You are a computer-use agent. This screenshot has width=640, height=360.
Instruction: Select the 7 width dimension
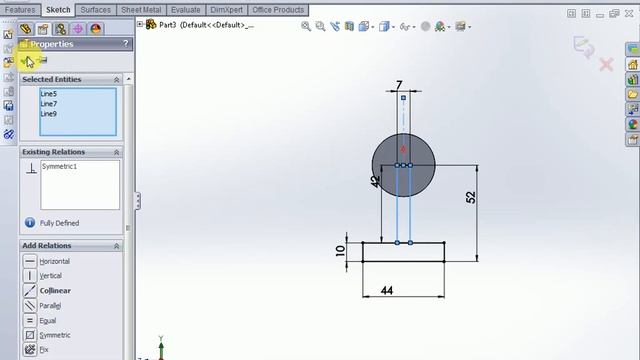coord(399,85)
